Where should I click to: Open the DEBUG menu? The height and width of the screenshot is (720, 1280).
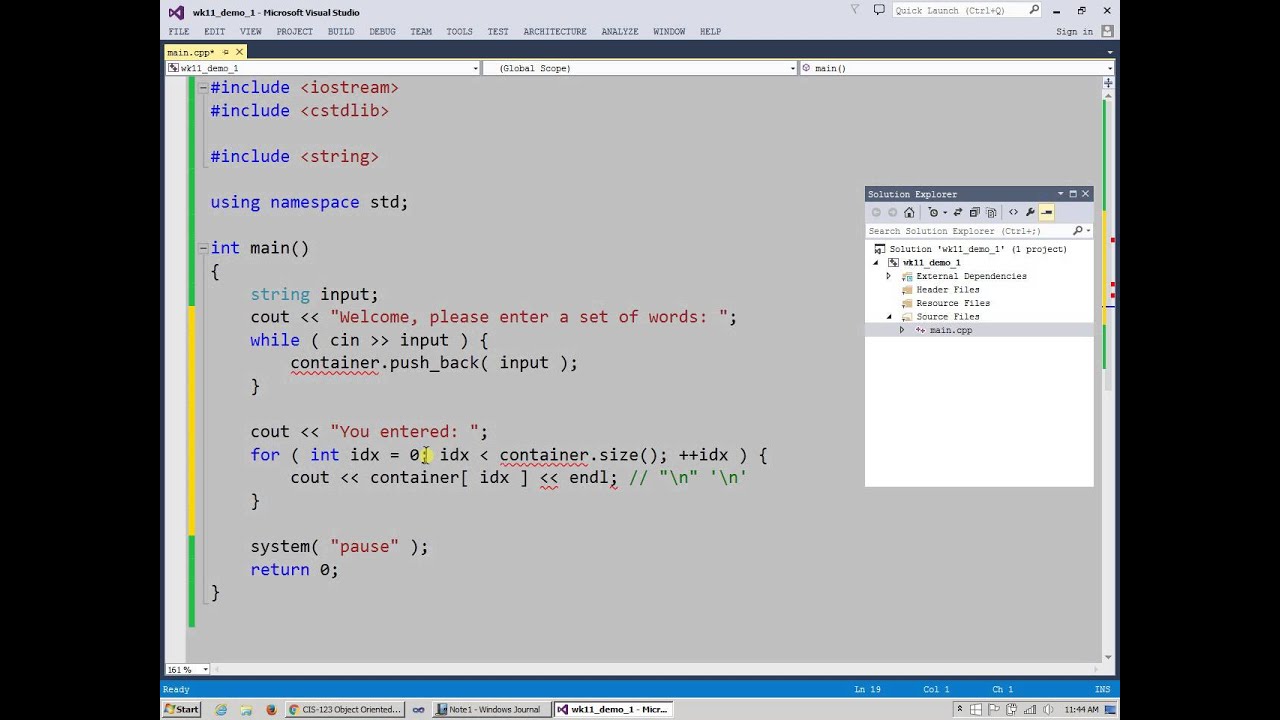(x=382, y=31)
